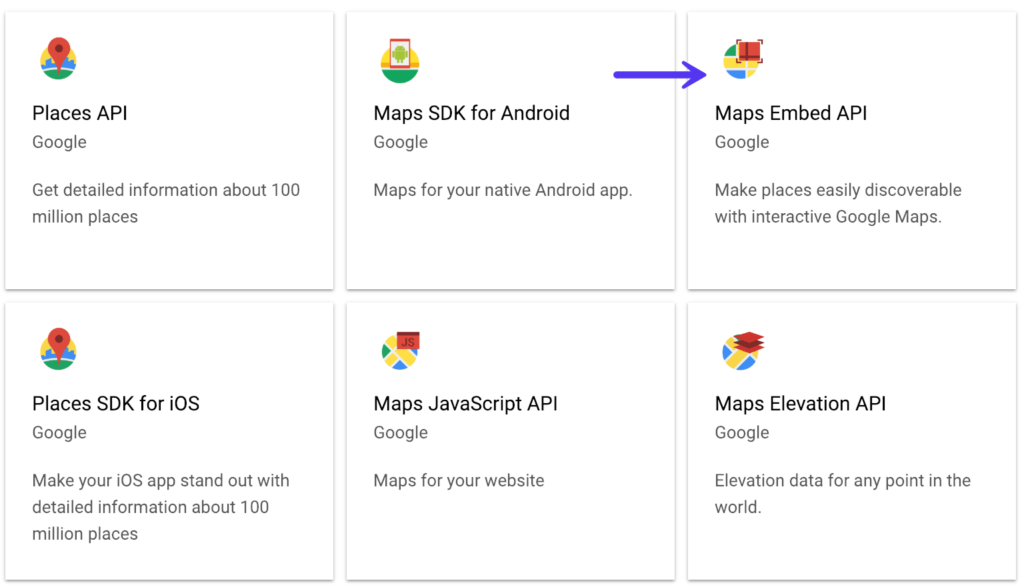
Task: Click Google label under Maps Embed API
Action: [x=741, y=142]
